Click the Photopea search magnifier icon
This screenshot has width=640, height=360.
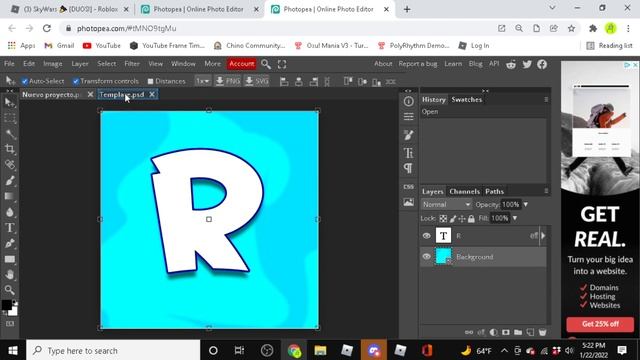(x=266, y=64)
